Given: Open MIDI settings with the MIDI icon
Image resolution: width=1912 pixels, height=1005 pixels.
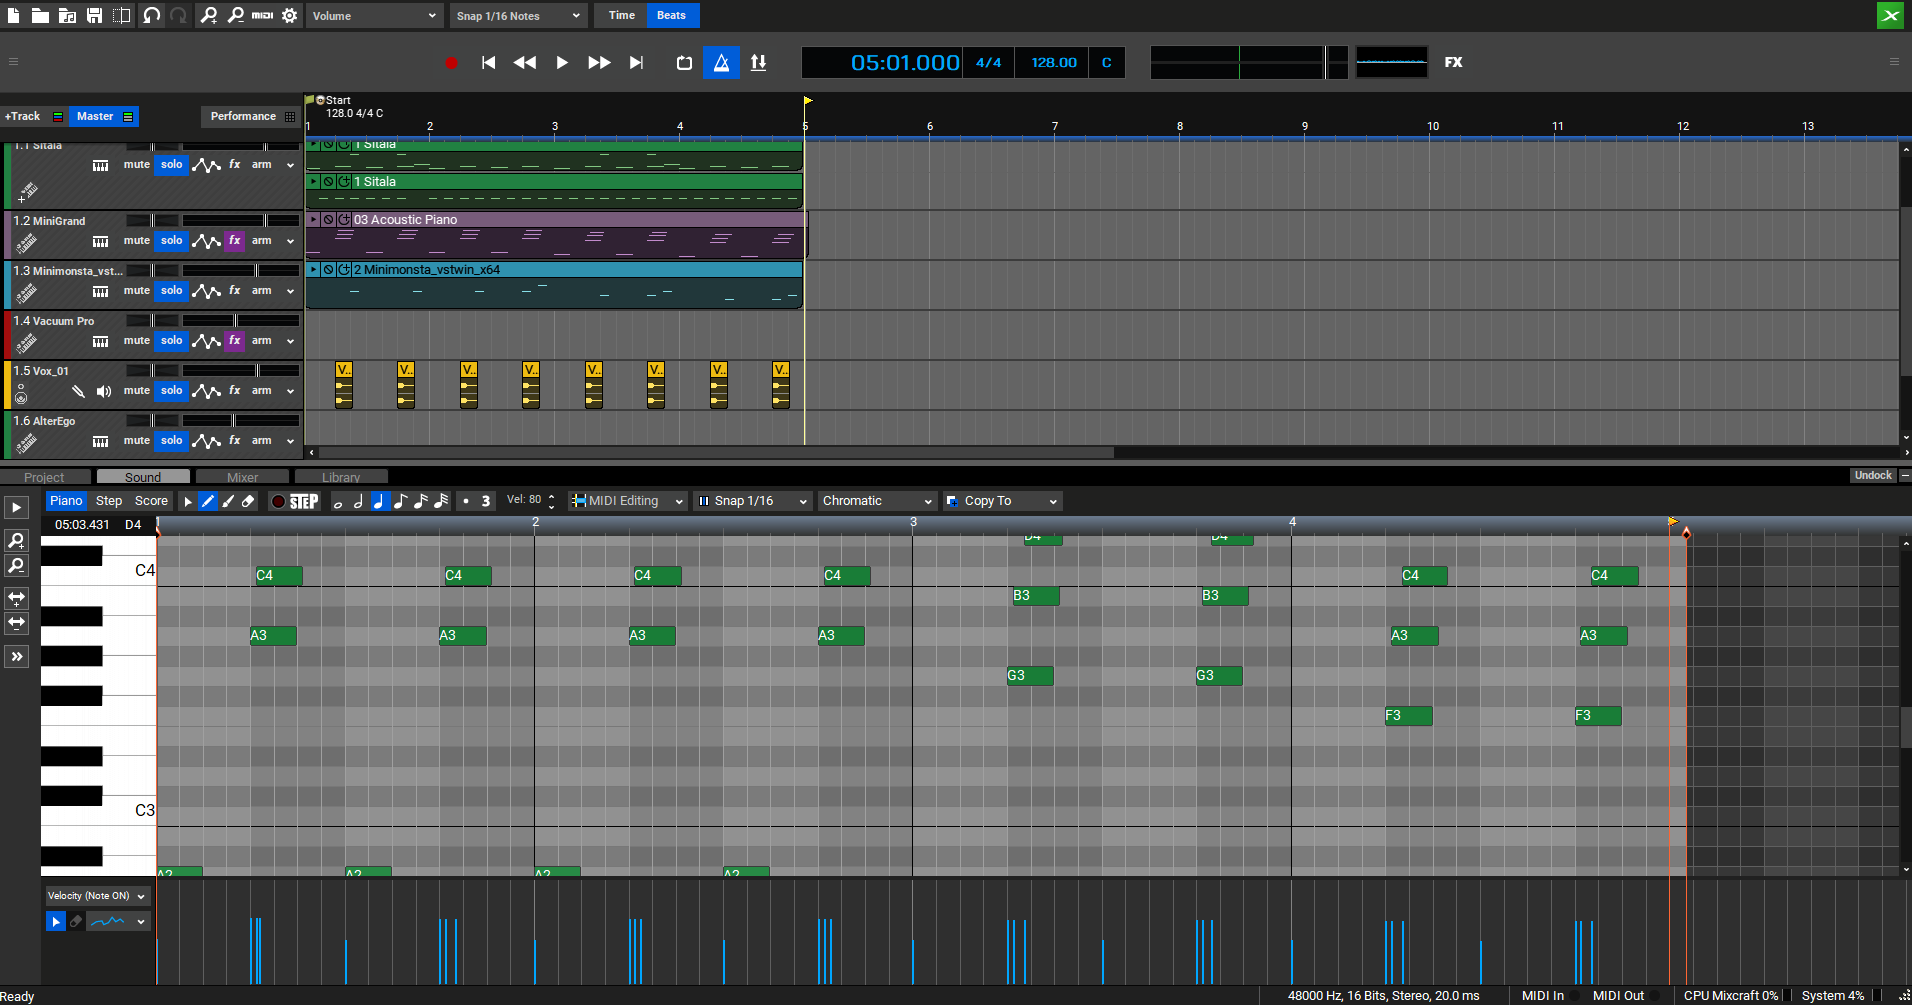Looking at the screenshot, I should (x=262, y=16).
